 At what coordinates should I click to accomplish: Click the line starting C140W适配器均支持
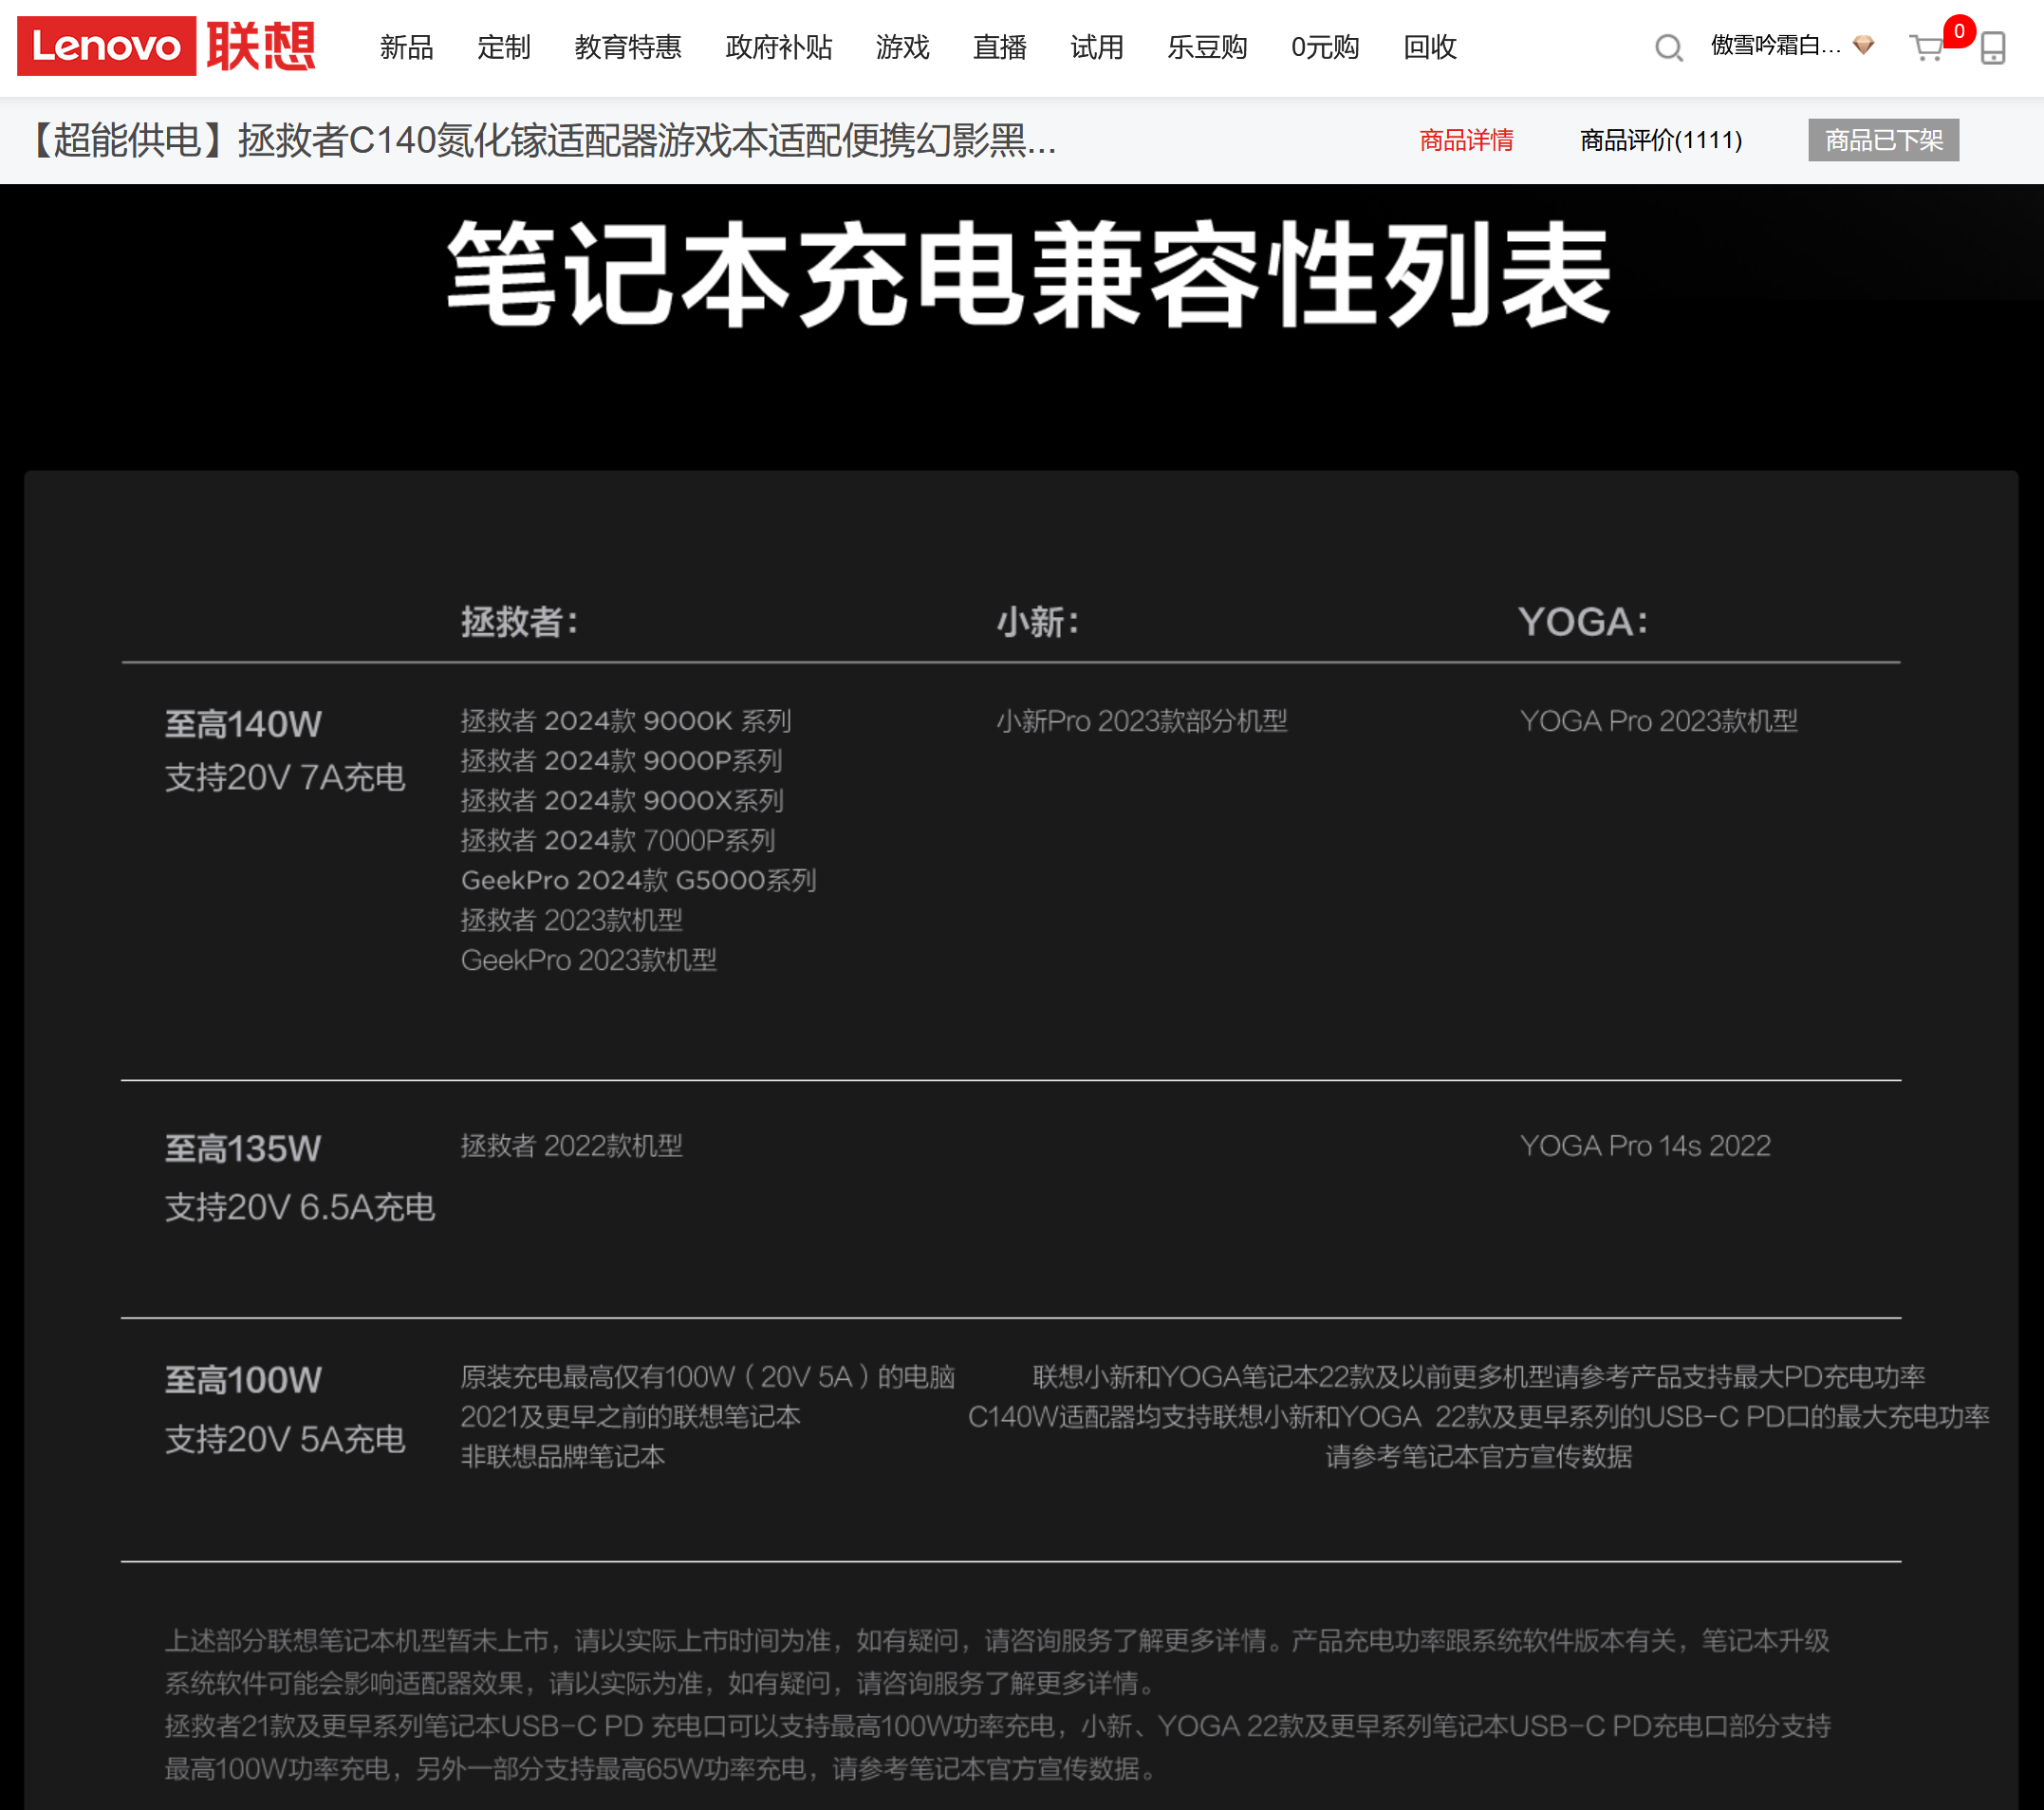1479,1417
